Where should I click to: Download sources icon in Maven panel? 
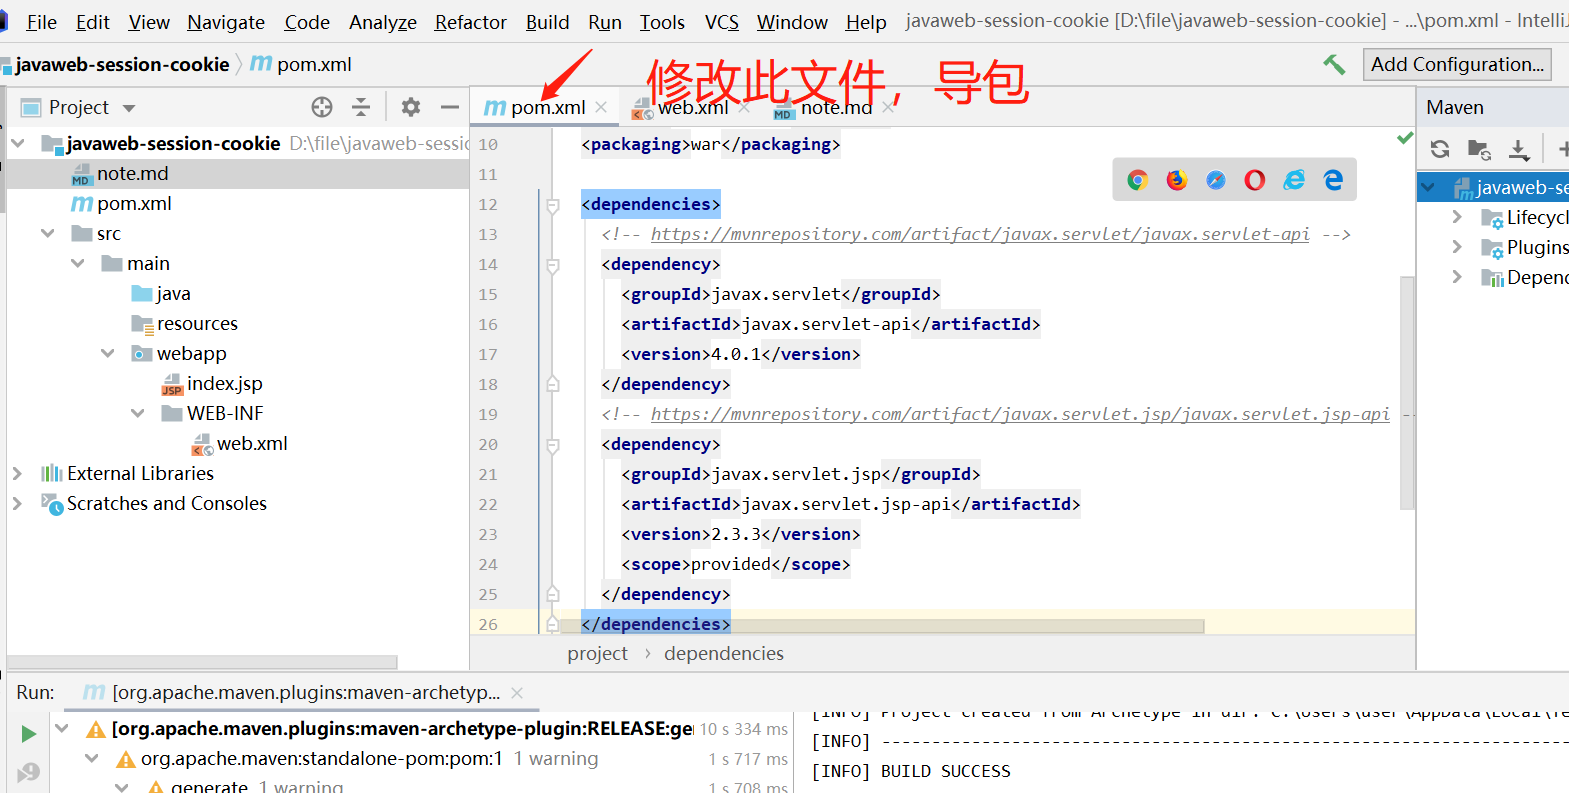pyautogui.click(x=1519, y=149)
